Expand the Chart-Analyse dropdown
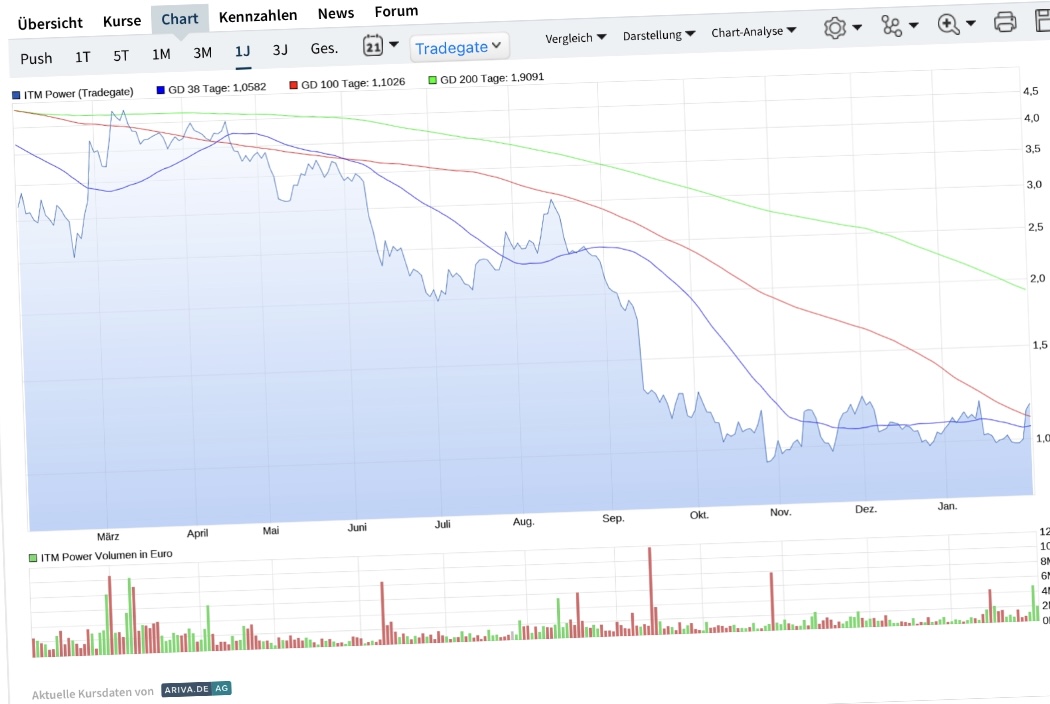 (753, 31)
